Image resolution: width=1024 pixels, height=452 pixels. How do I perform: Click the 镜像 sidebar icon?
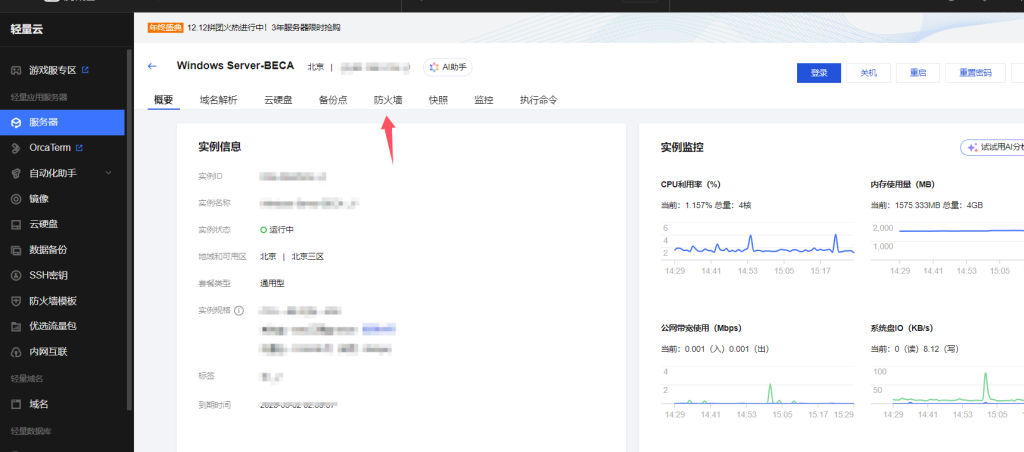pos(16,199)
